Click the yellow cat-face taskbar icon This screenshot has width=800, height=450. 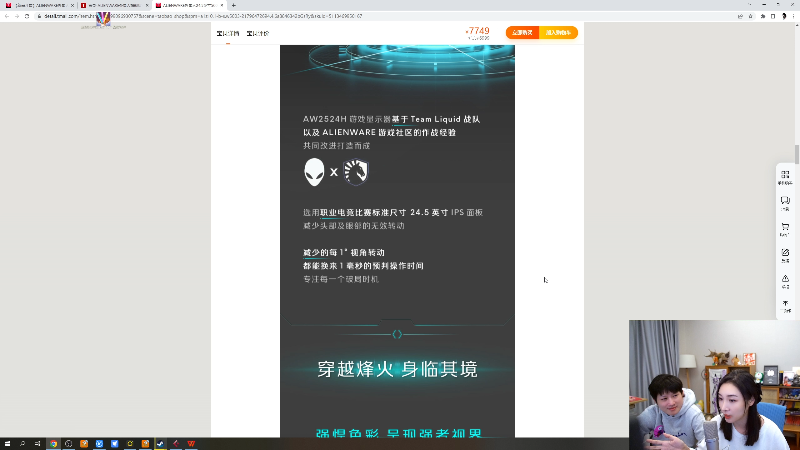[x=130, y=444]
